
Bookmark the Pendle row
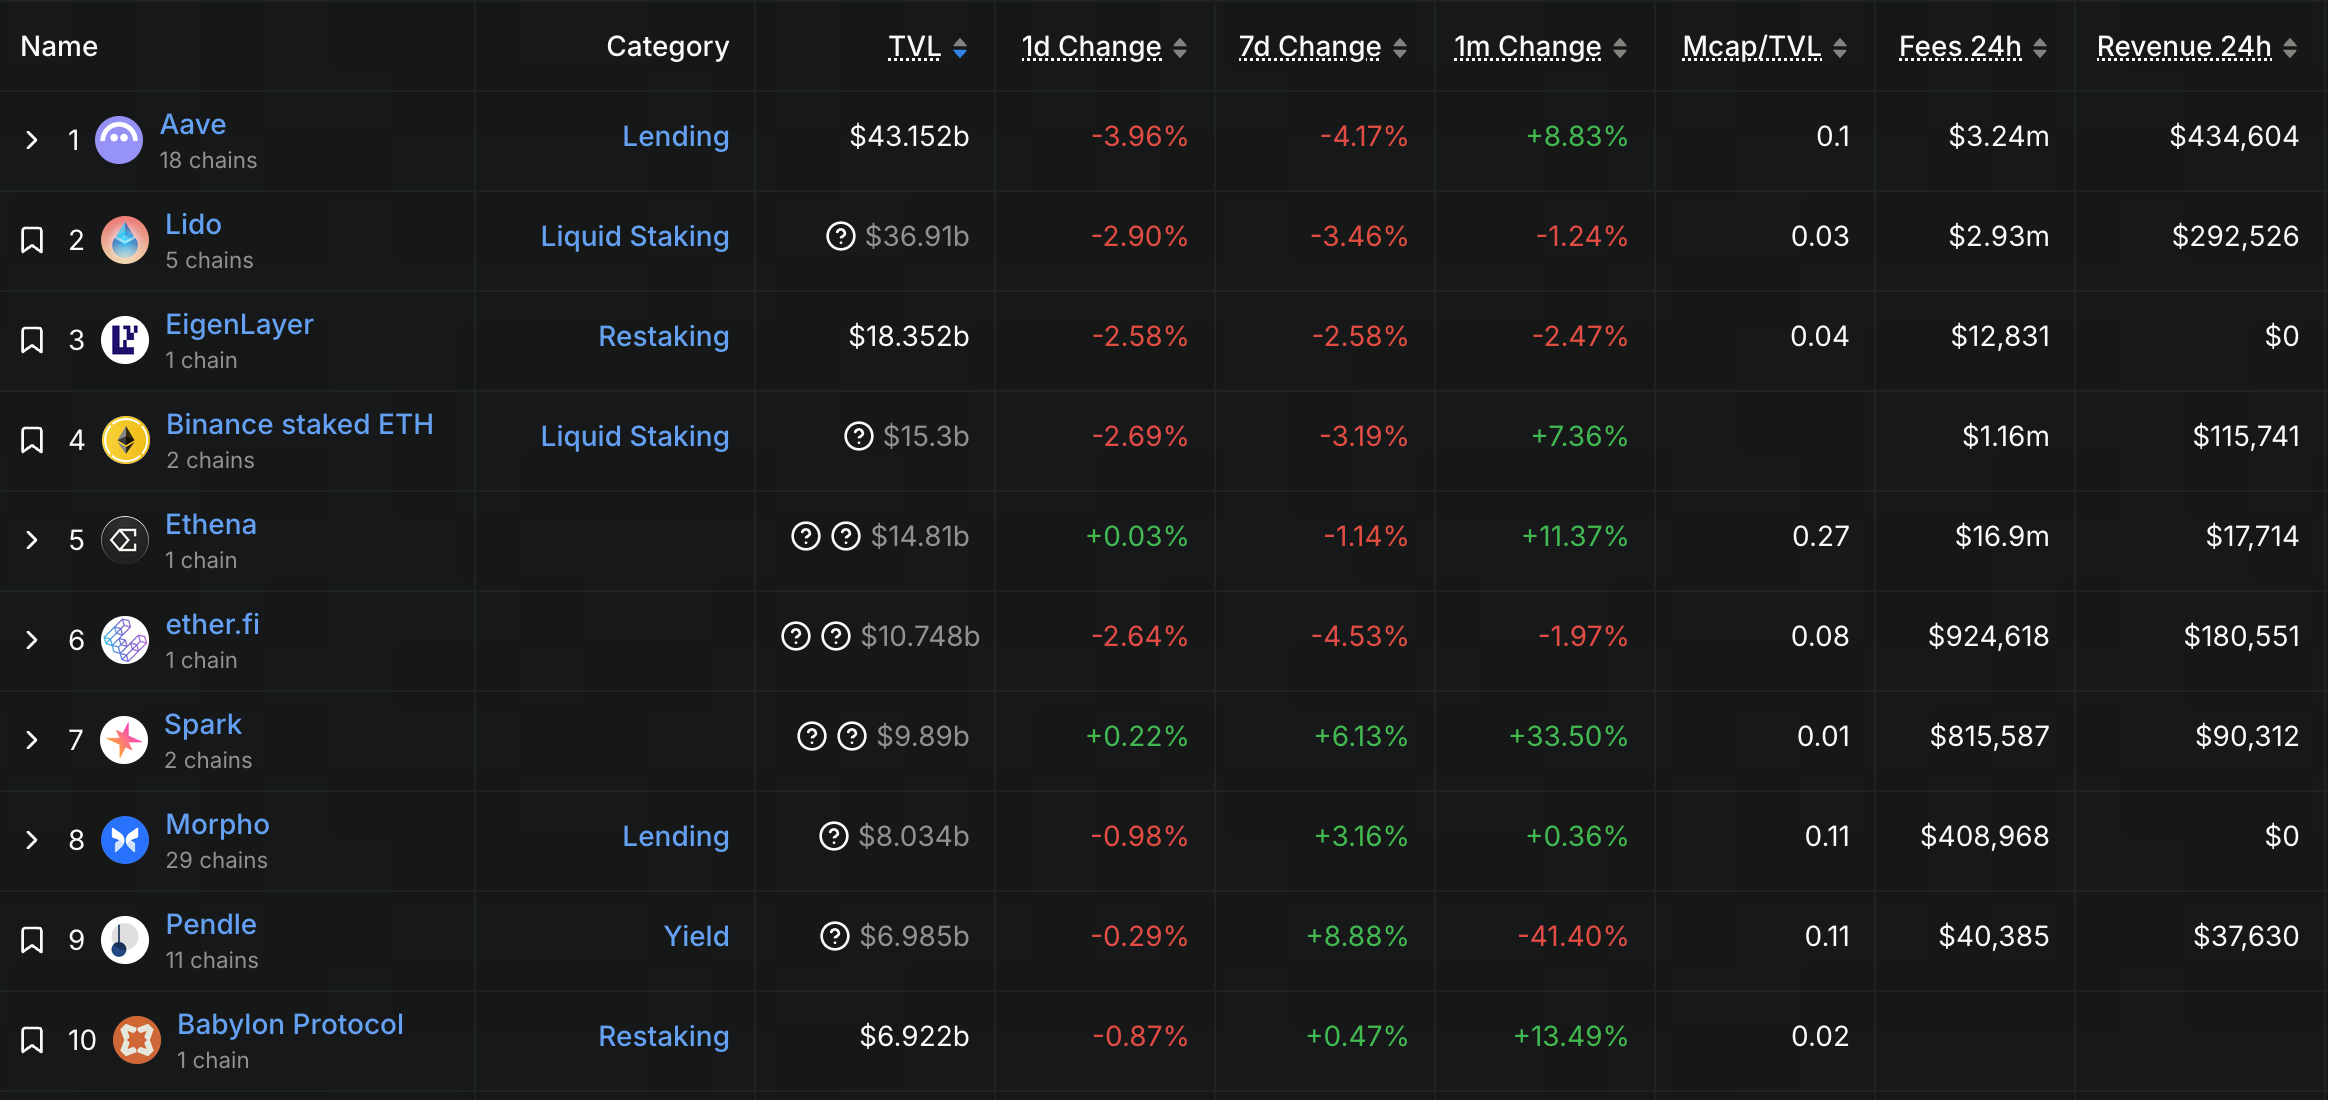[x=32, y=940]
